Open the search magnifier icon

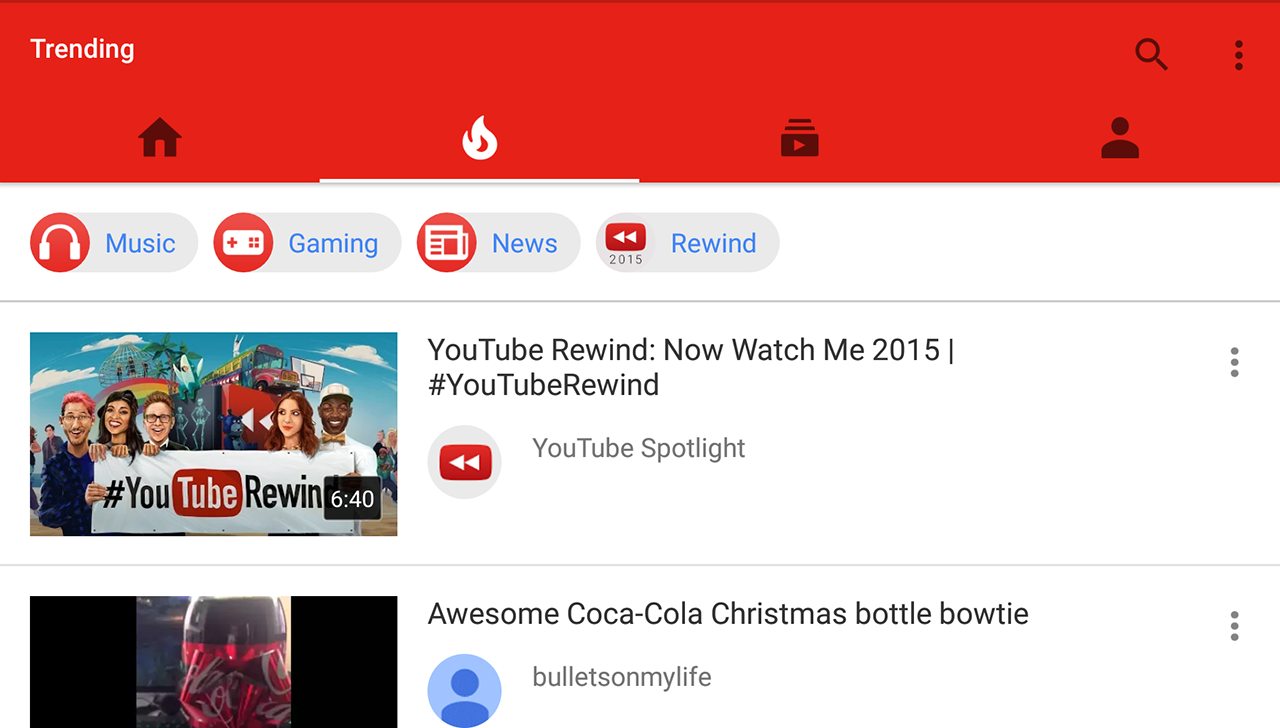pos(1152,54)
